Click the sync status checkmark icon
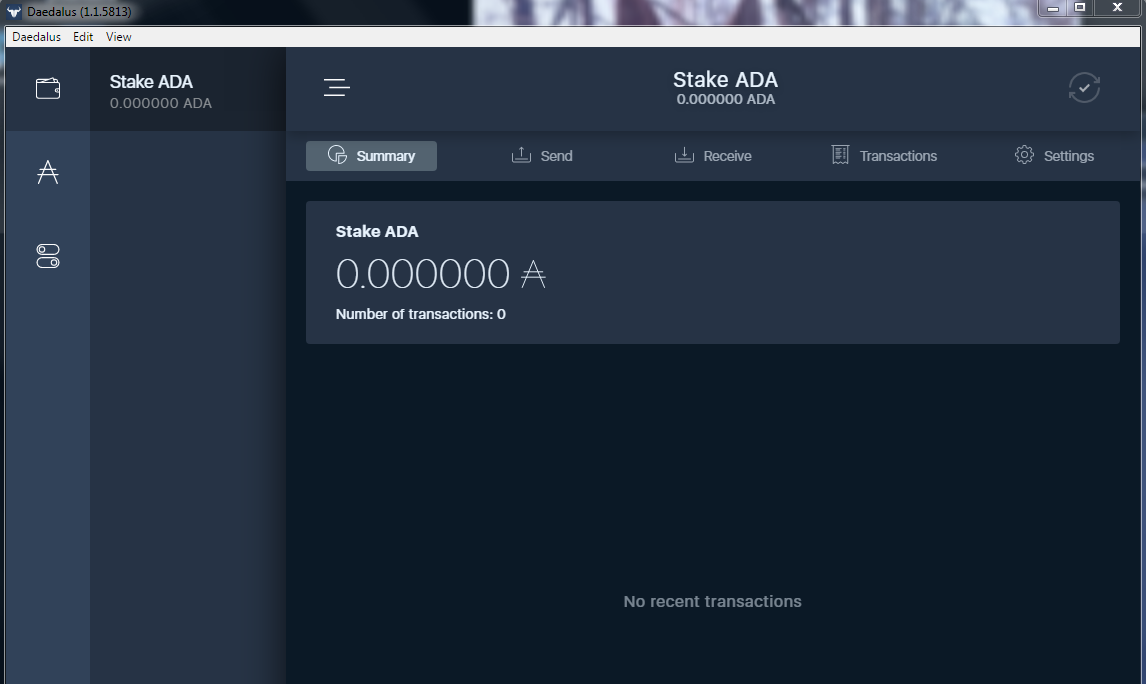 (1084, 88)
